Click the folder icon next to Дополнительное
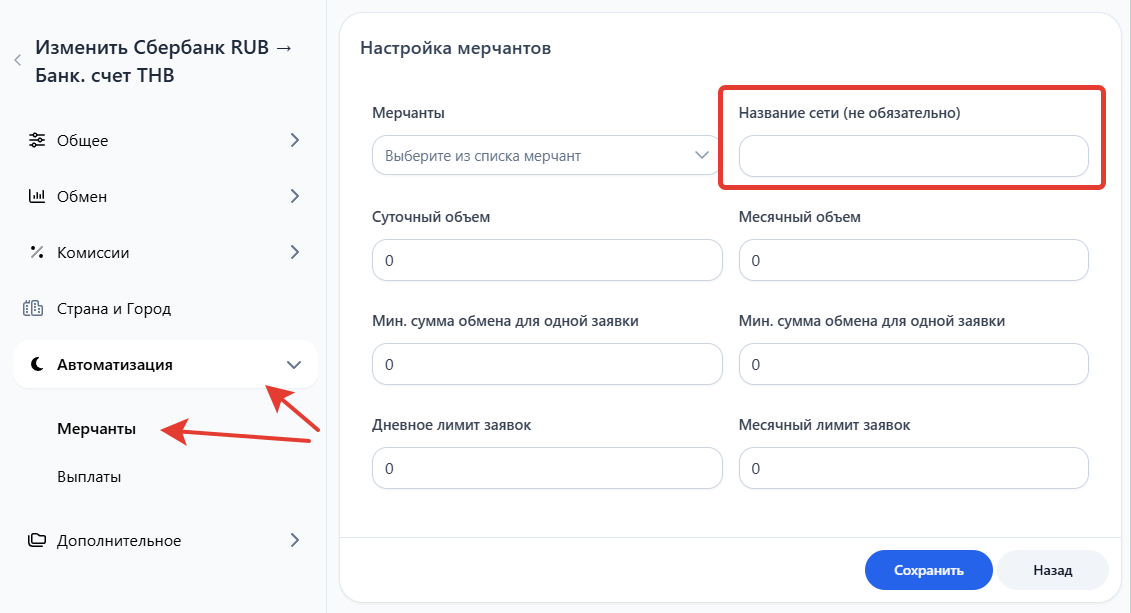1131x613 pixels. (37, 540)
